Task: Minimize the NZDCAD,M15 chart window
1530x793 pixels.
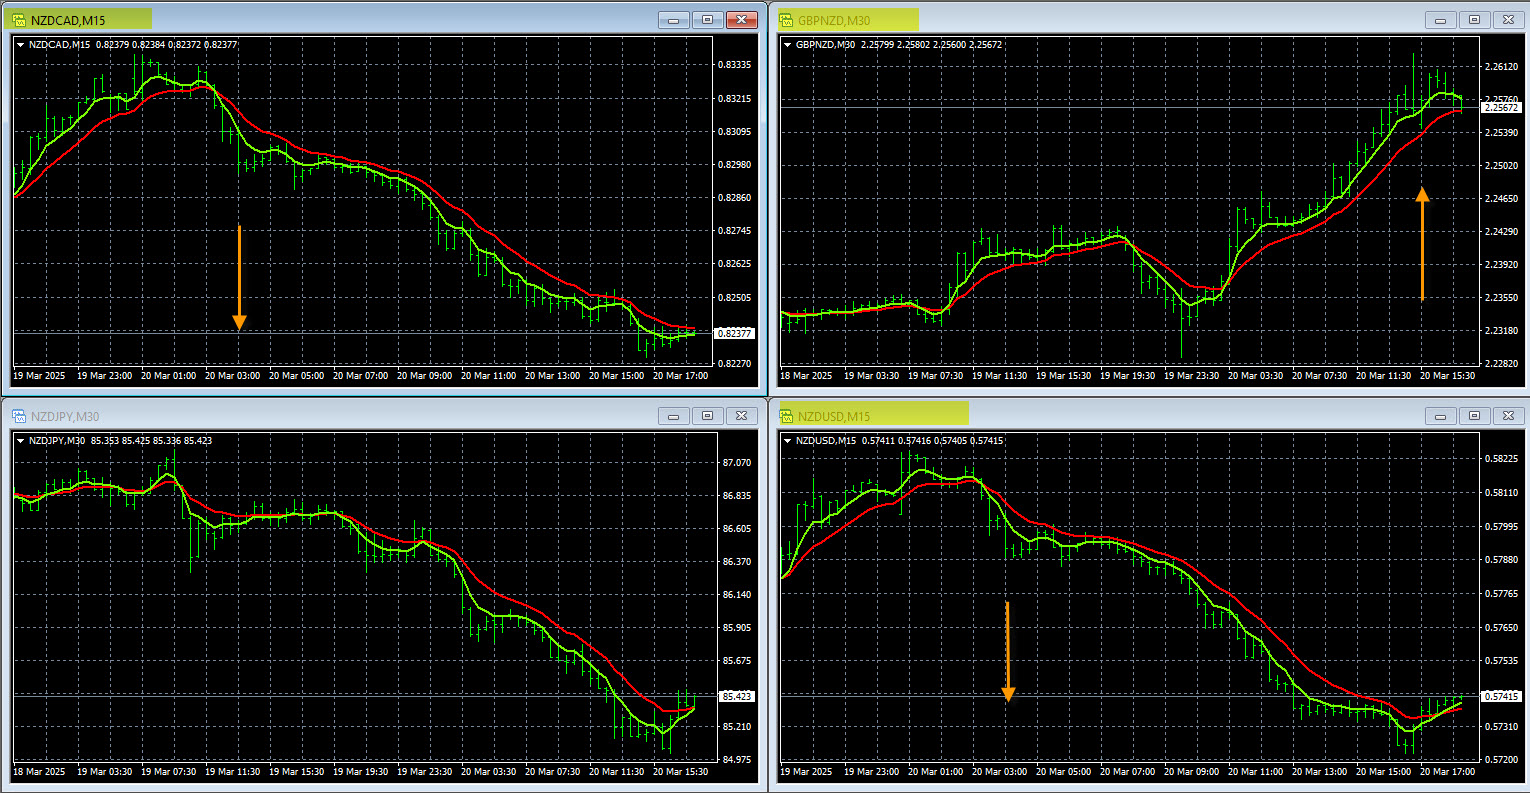Action: pyautogui.click(x=674, y=20)
